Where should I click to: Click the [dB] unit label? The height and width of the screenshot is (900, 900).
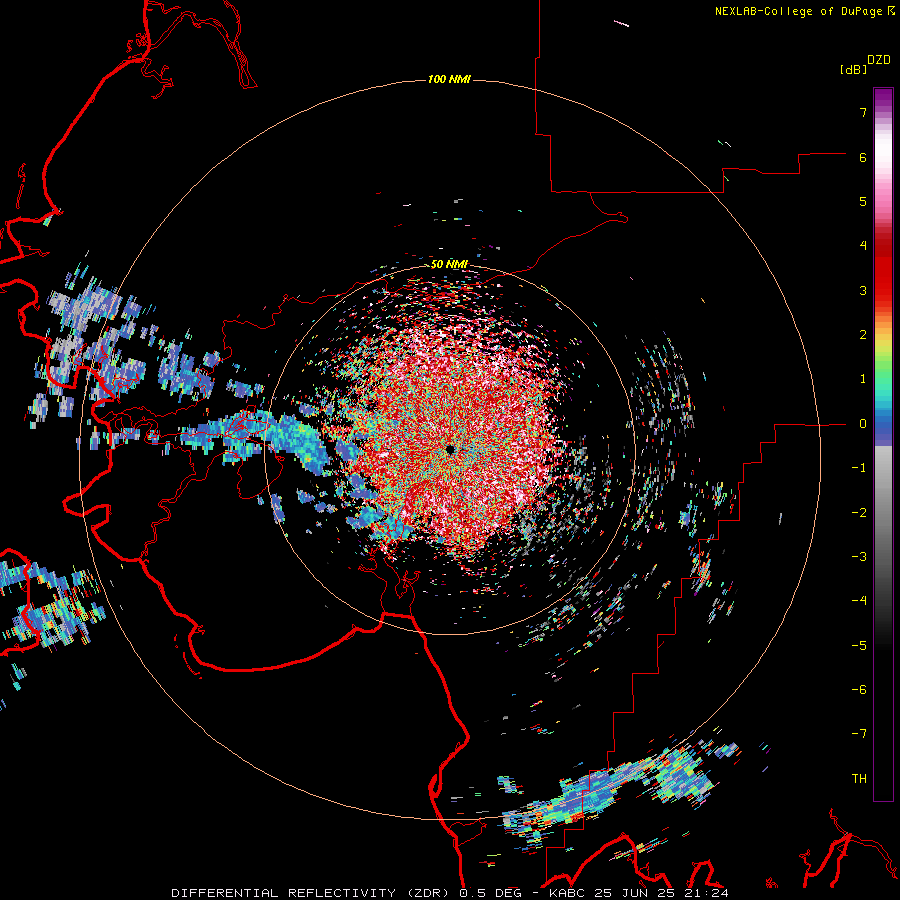(853, 69)
